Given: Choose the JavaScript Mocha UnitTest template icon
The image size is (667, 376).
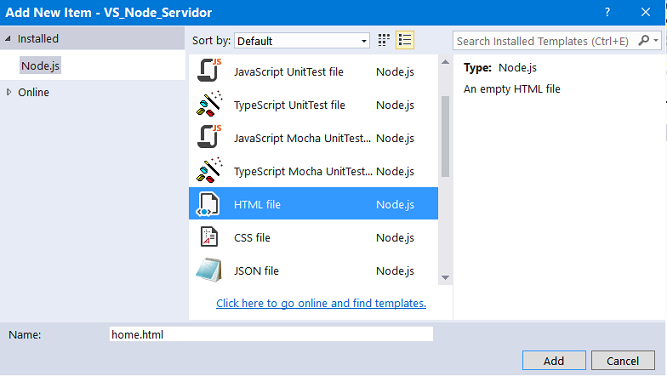Looking at the screenshot, I should (209, 137).
